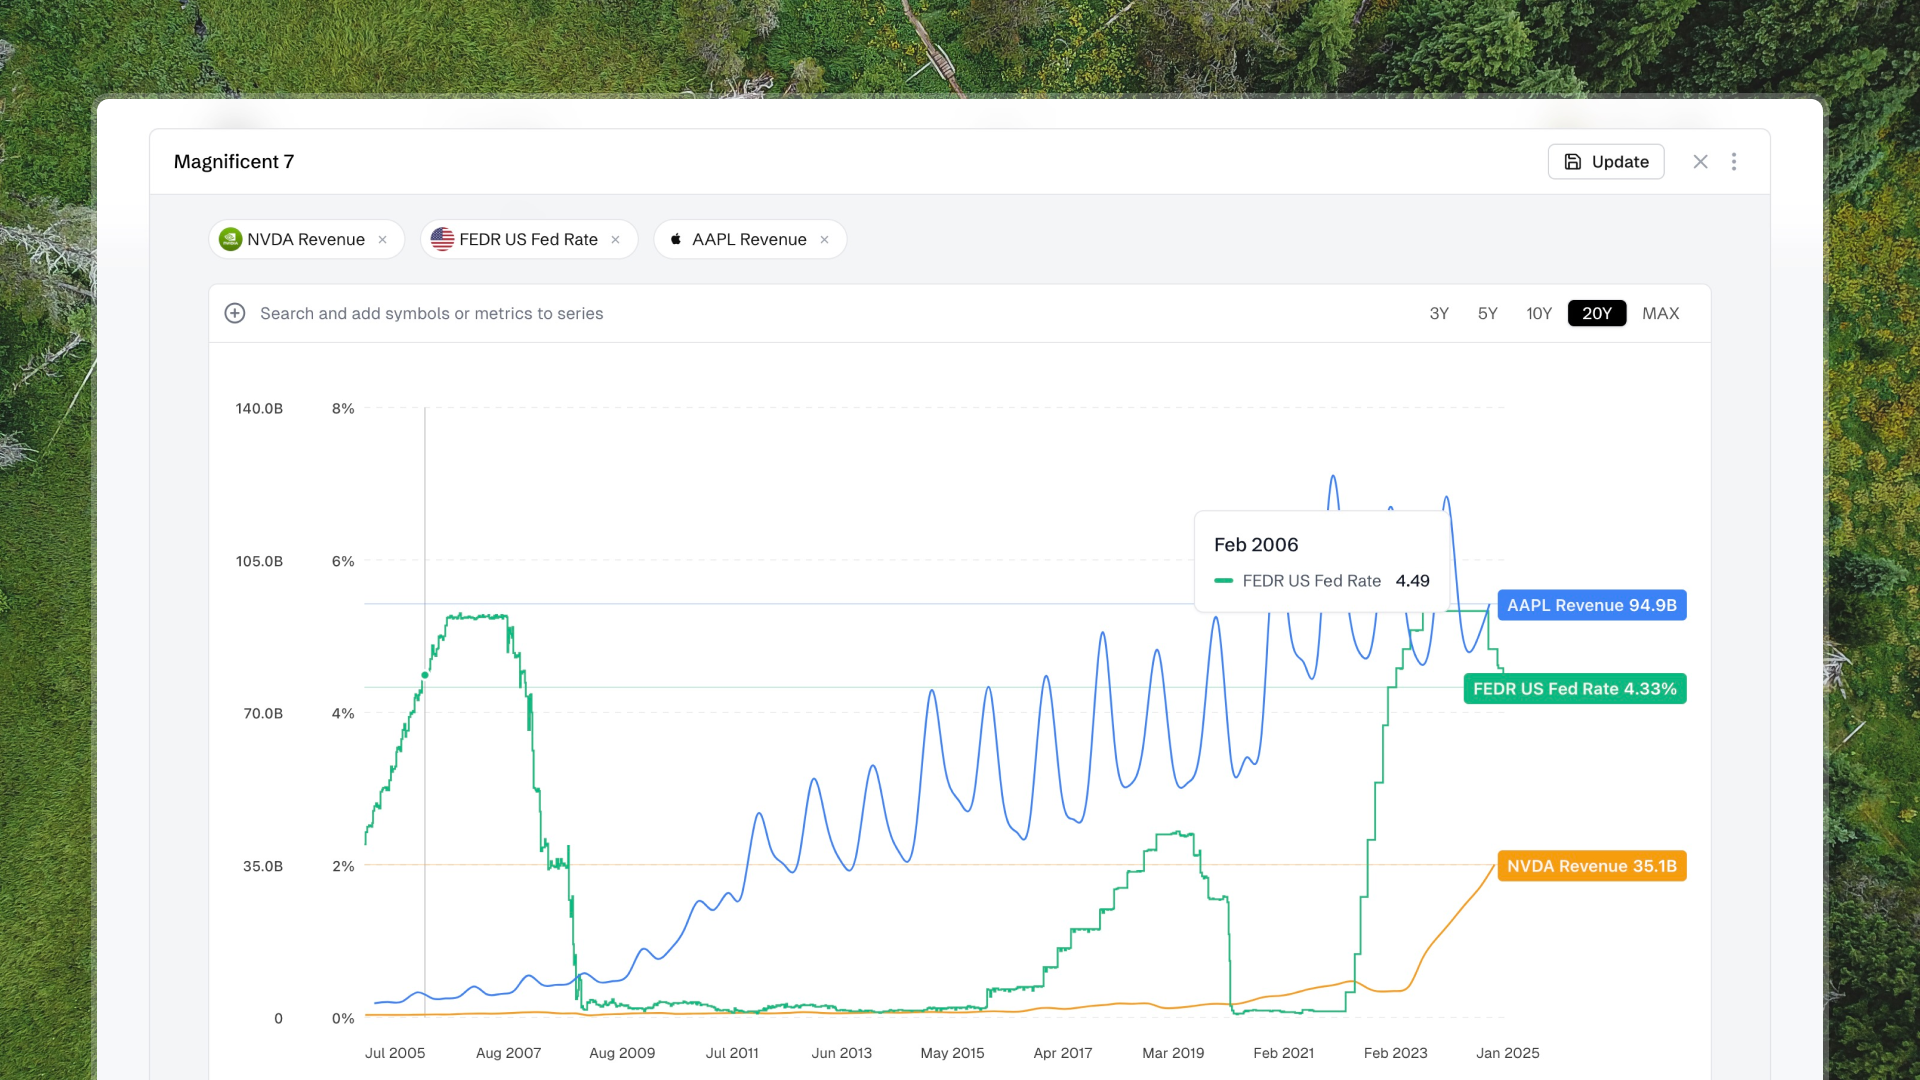Image resolution: width=1920 pixels, height=1080 pixels.
Task: Click the 8% rate axis label
Action: (x=343, y=409)
